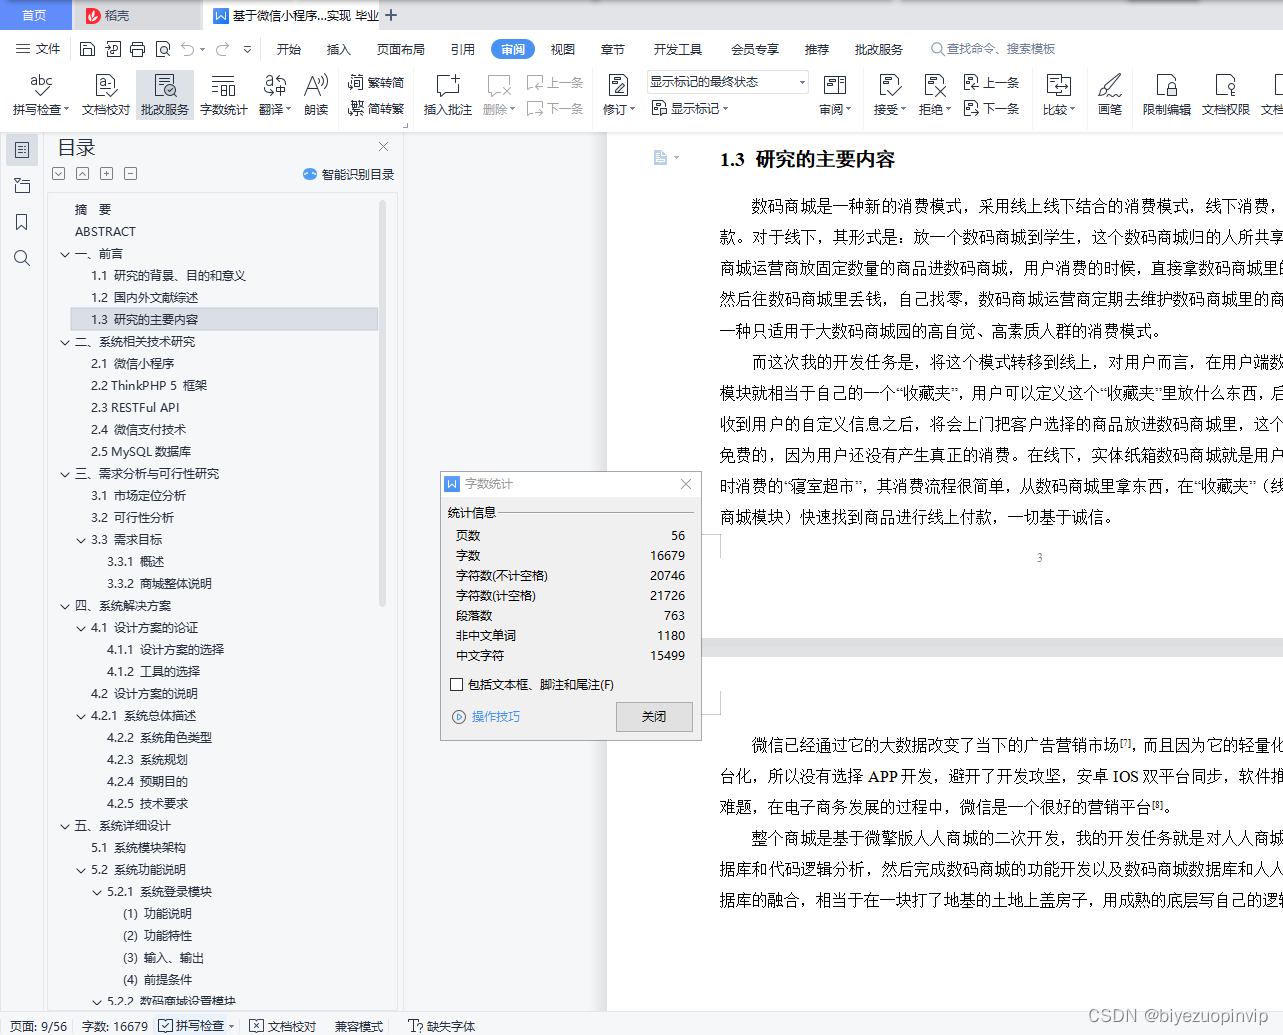Viewport: 1283px width, 1035px height.
Task: Switch to the 页面布局 ribbon tab
Action: (x=401, y=49)
